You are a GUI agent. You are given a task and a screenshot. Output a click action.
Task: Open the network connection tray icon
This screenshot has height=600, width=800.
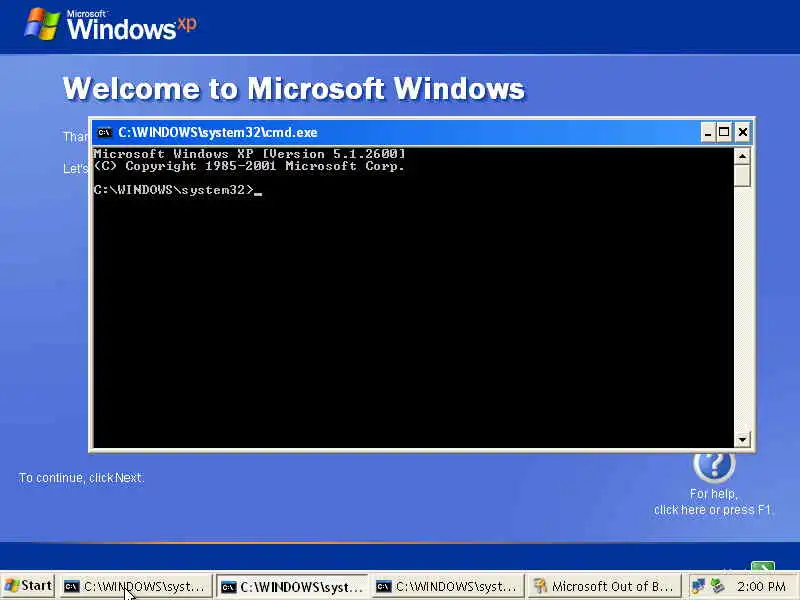click(x=698, y=585)
